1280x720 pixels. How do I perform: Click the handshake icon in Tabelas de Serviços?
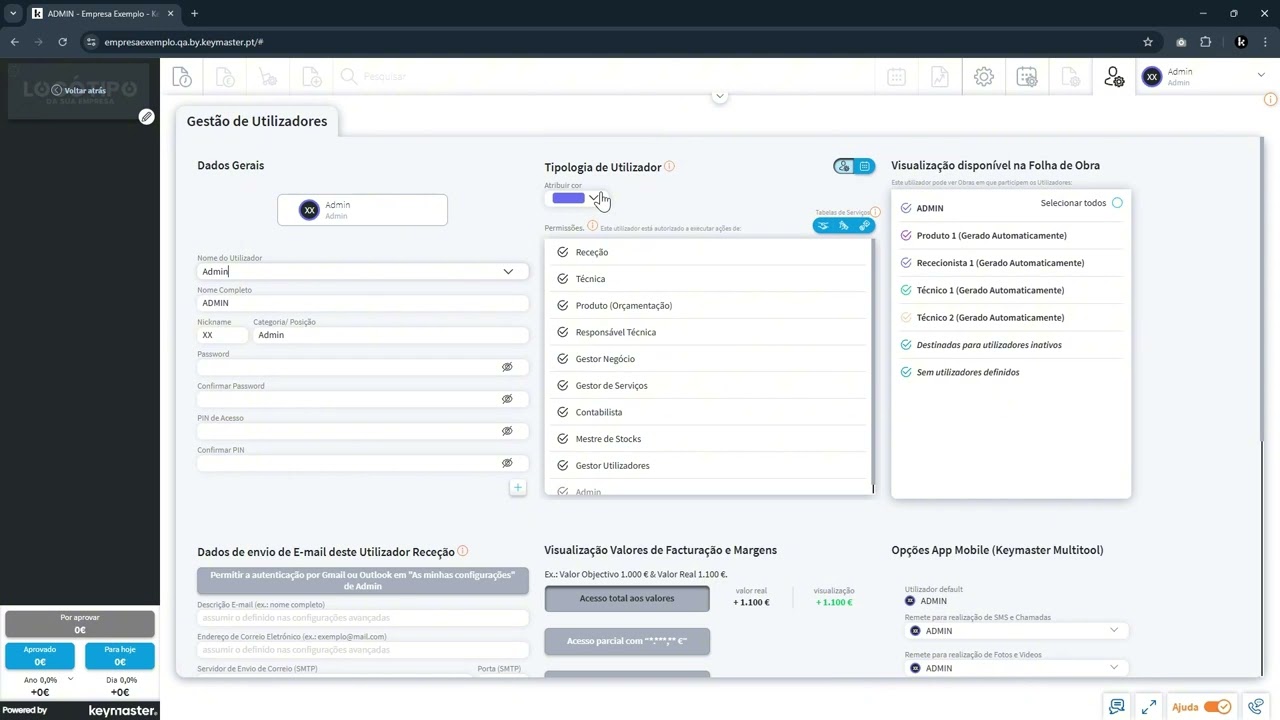click(823, 226)
